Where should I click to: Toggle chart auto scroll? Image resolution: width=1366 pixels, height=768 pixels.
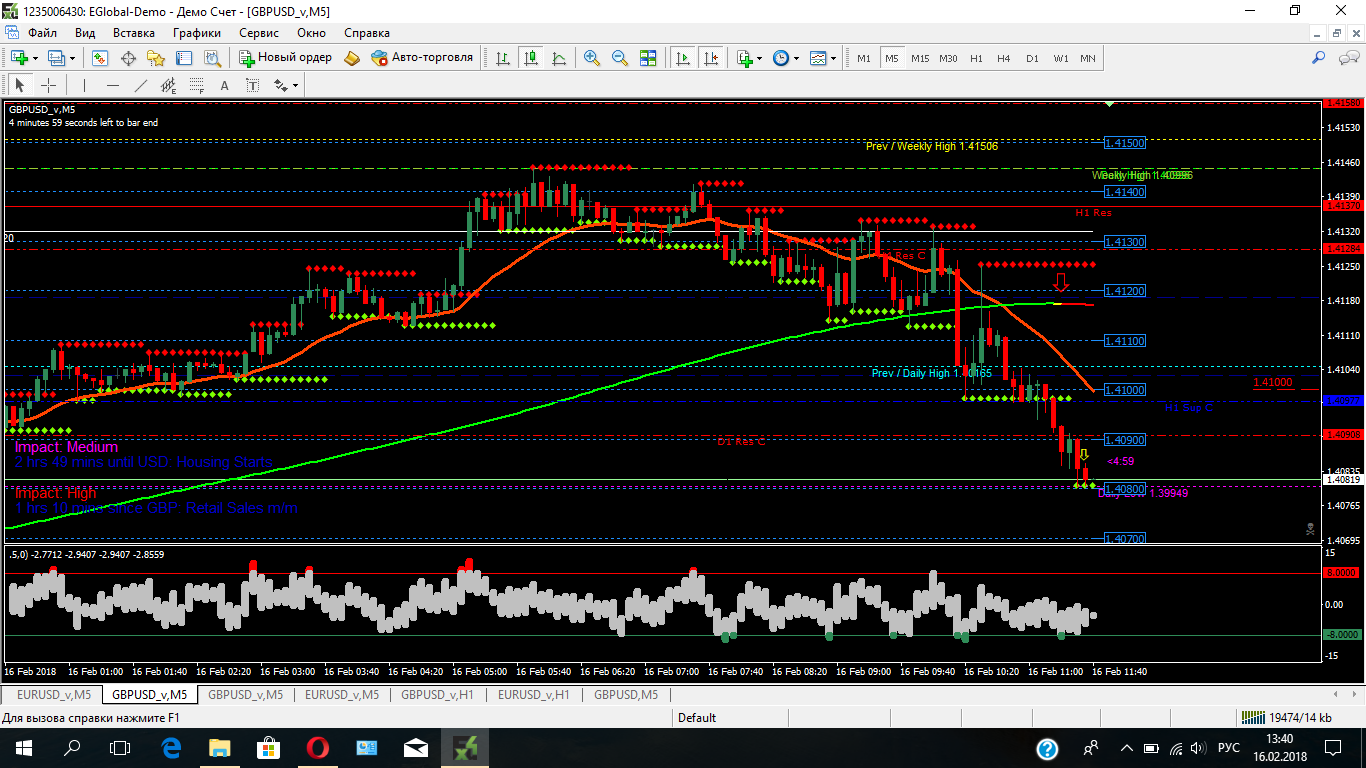pos(683,58)
